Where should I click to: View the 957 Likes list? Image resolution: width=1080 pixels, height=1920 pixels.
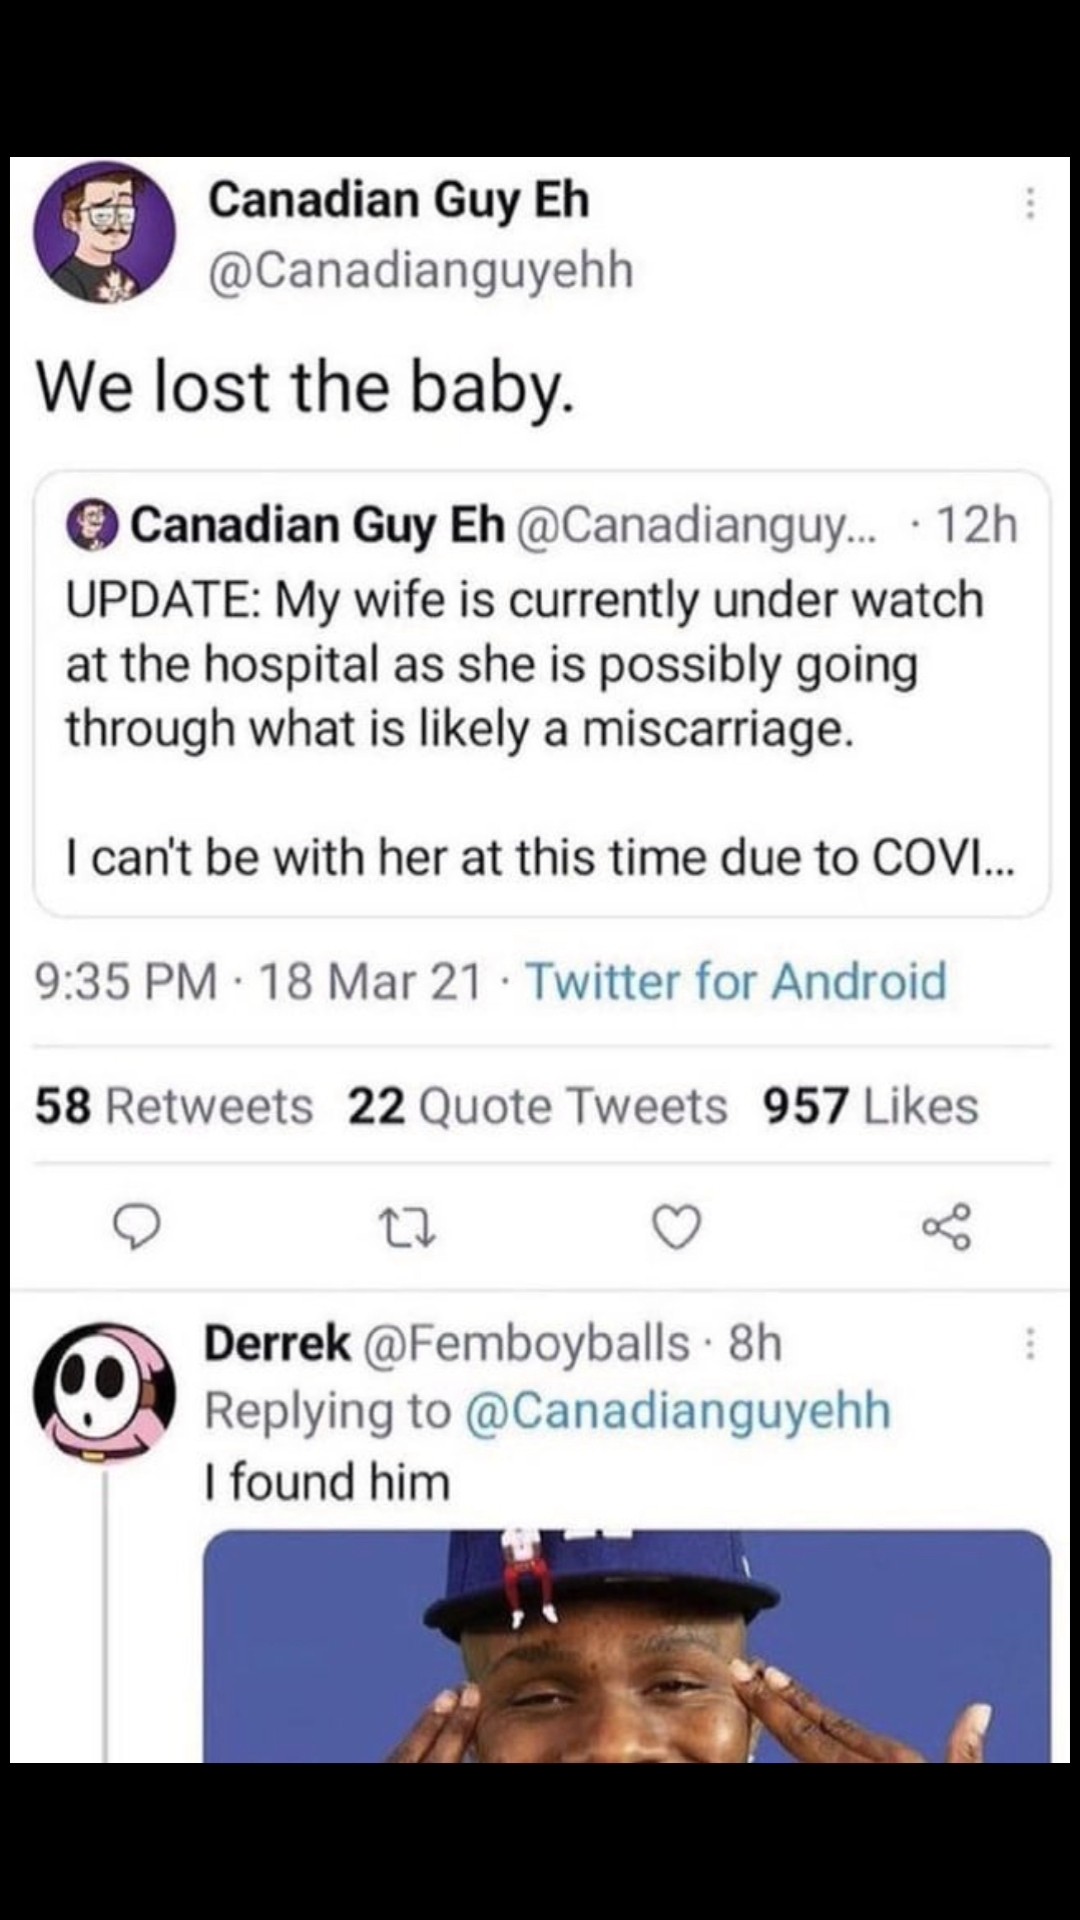(870, 1106)
